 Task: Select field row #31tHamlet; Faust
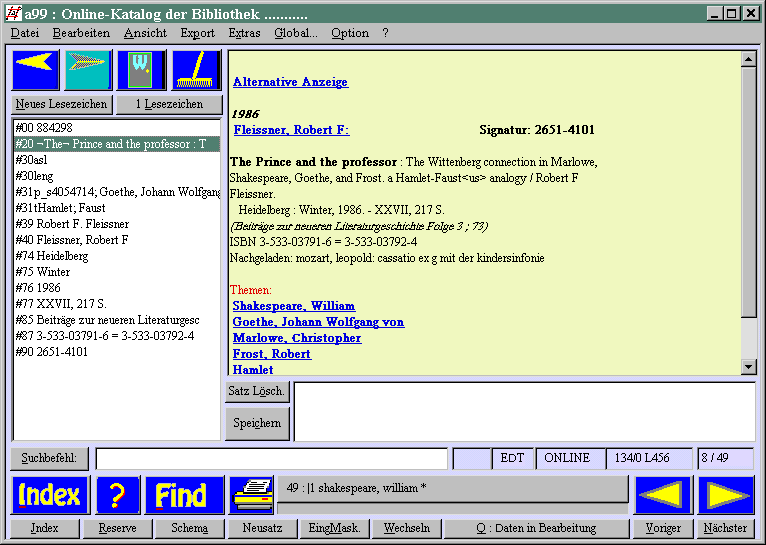click(117, 208)
